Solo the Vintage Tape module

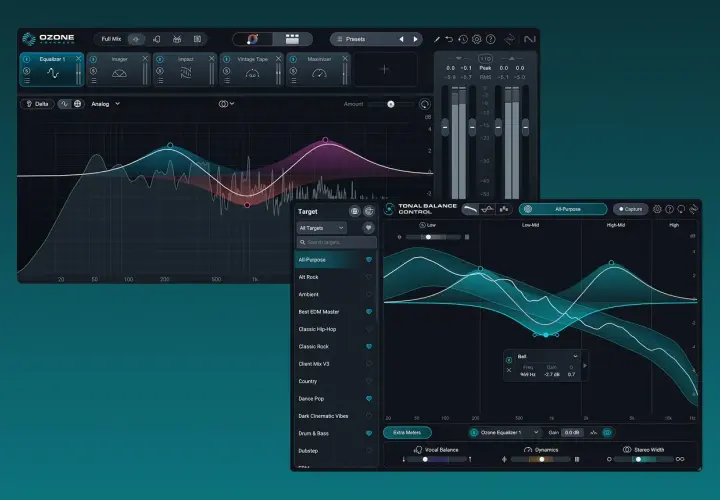point(226,71)
